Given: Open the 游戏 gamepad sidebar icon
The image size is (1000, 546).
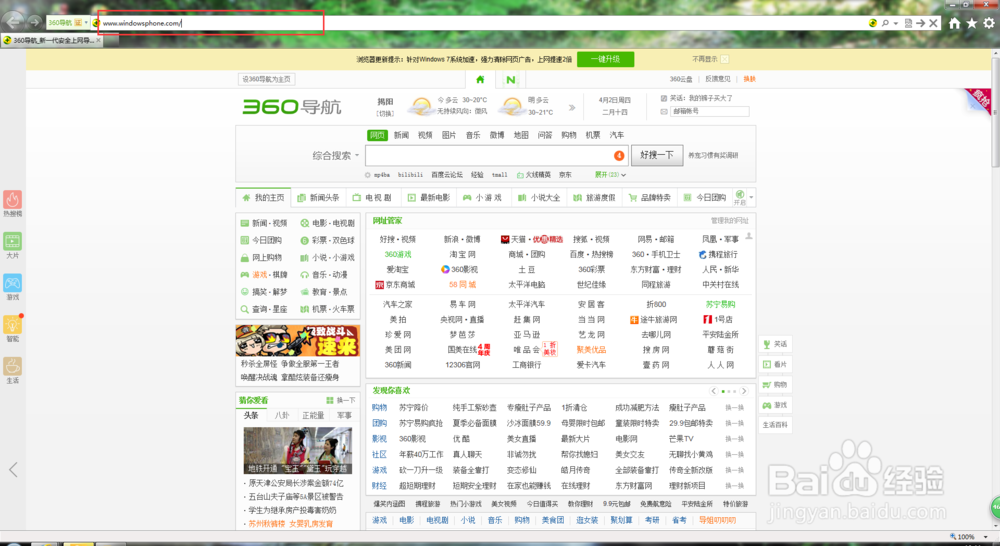Looking at the screenshot, I should (12, 283).
